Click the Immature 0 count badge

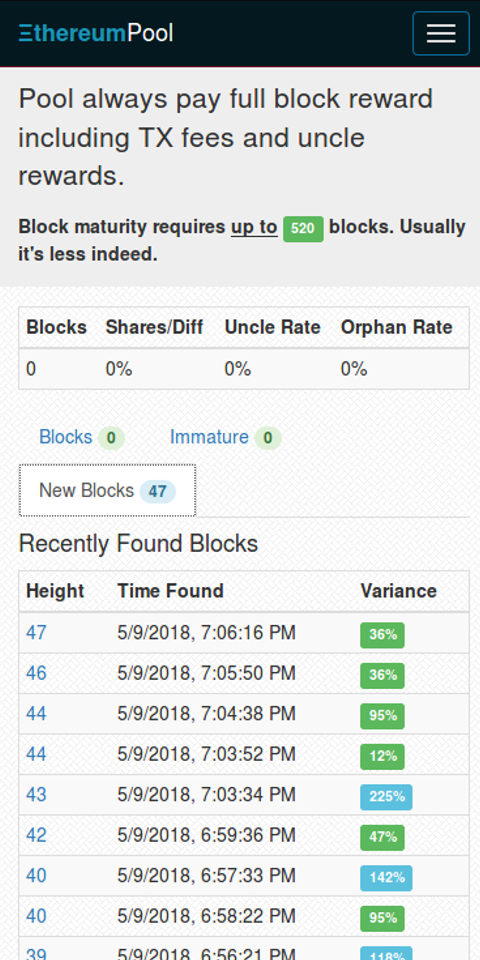pos(268,438)
